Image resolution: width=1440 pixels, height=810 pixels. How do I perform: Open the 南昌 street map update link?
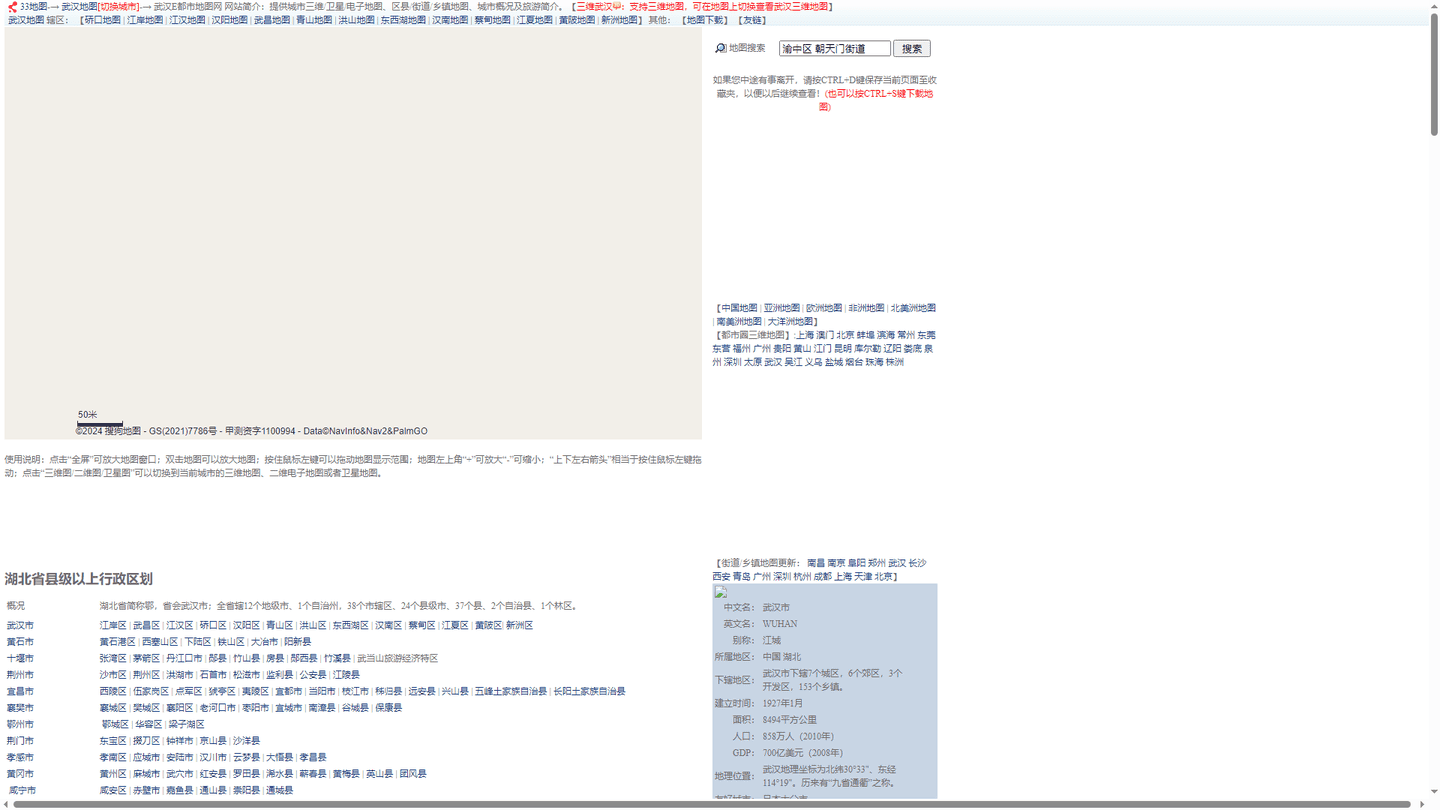[x=816, y=563]
